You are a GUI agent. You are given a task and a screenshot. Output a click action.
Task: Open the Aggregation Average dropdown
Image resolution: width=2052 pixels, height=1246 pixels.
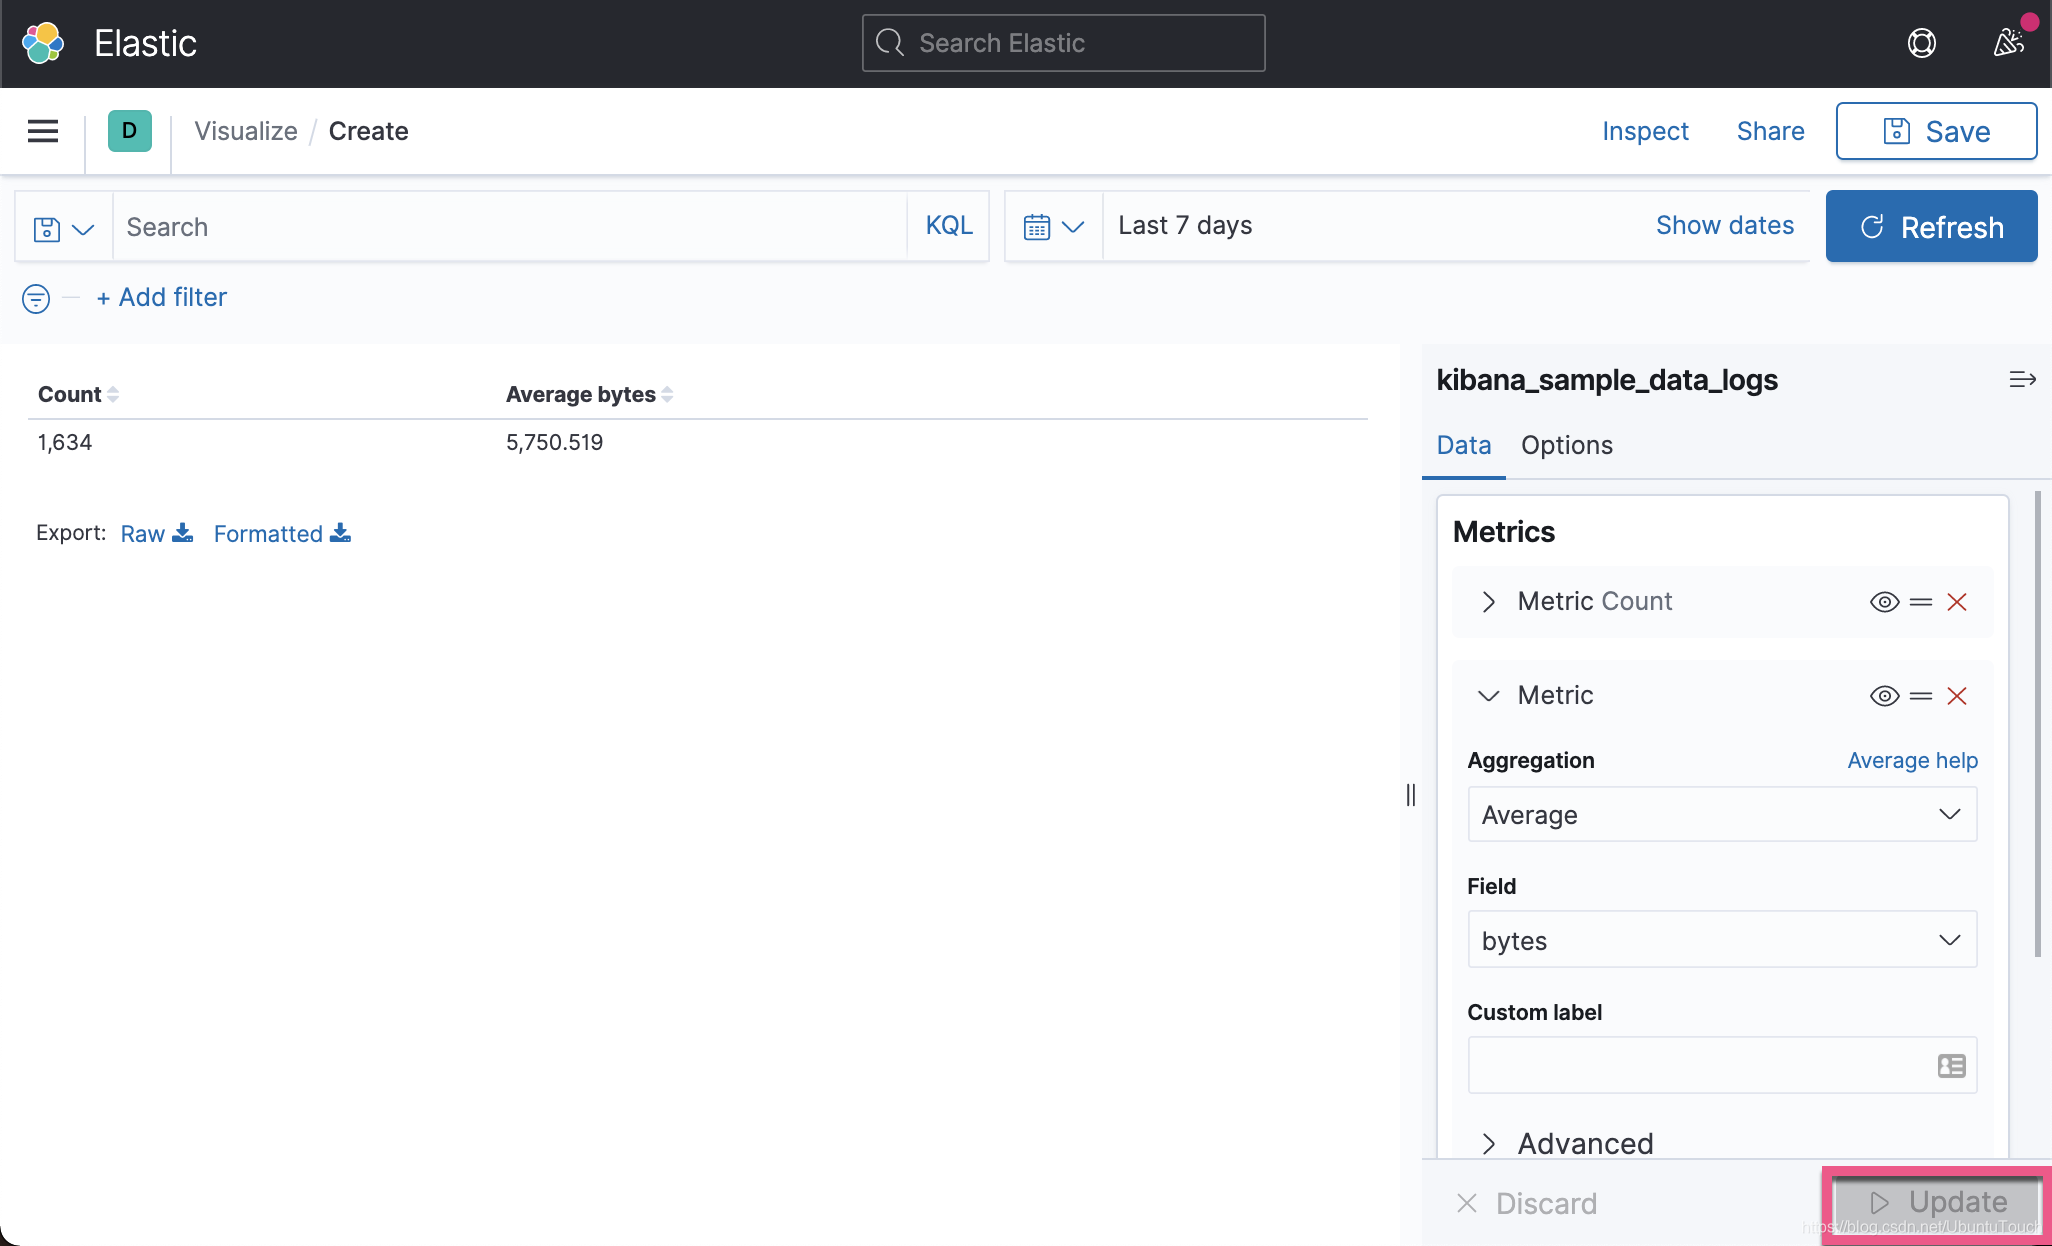click(x=1721, y=815)
